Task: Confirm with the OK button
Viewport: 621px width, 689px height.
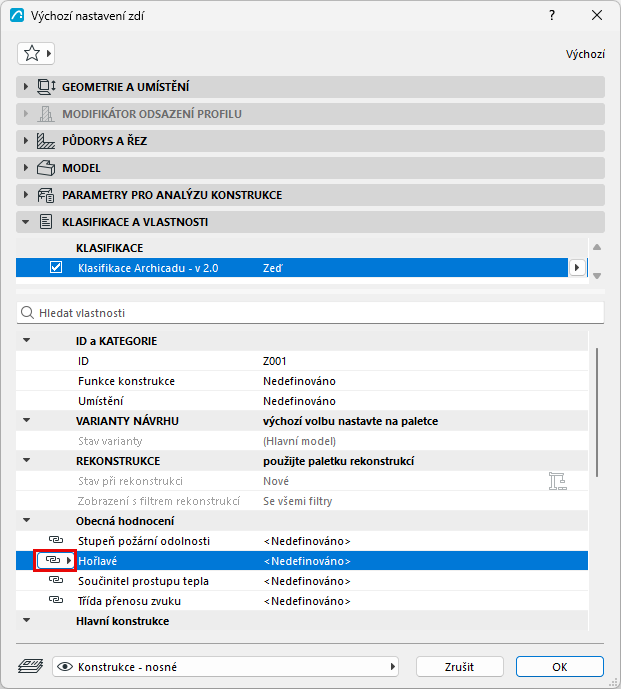Action: click(559, 667)
